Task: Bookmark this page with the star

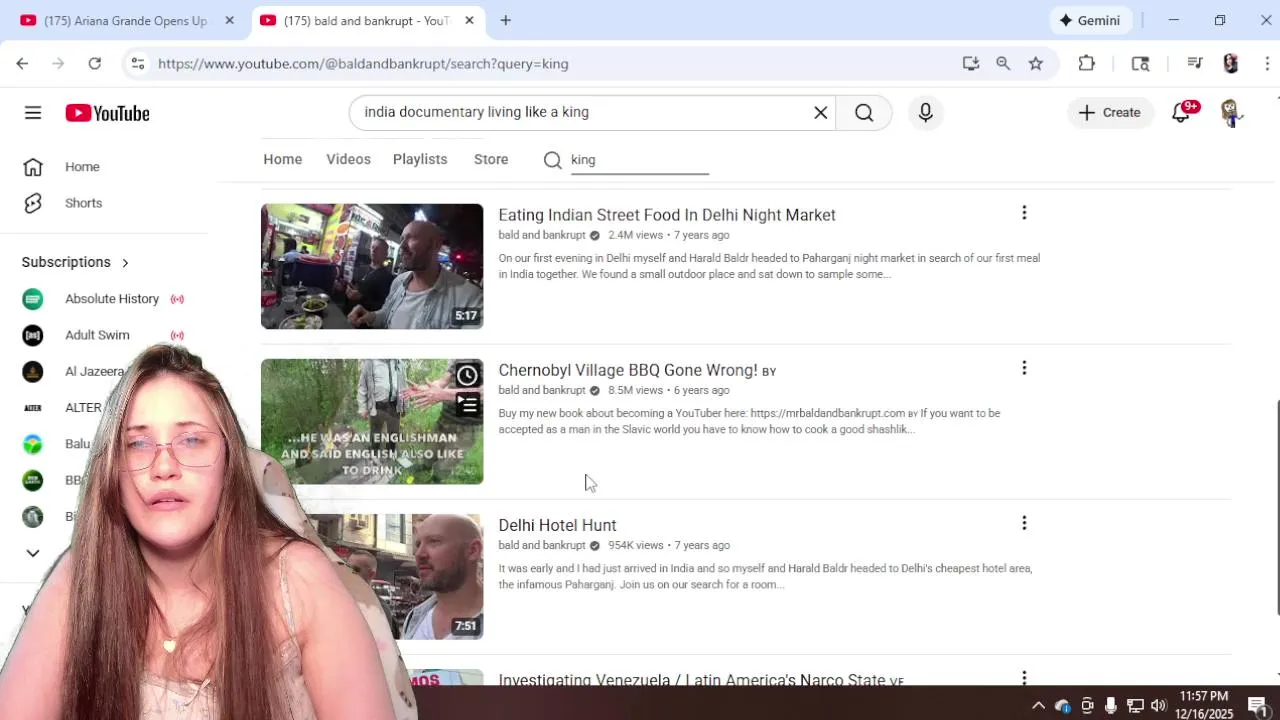Action: point(1036,63)
